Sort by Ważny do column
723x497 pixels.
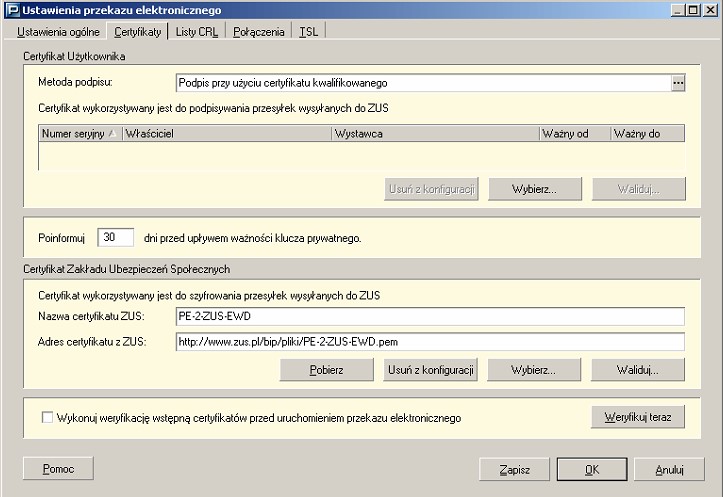coord(647,134)
